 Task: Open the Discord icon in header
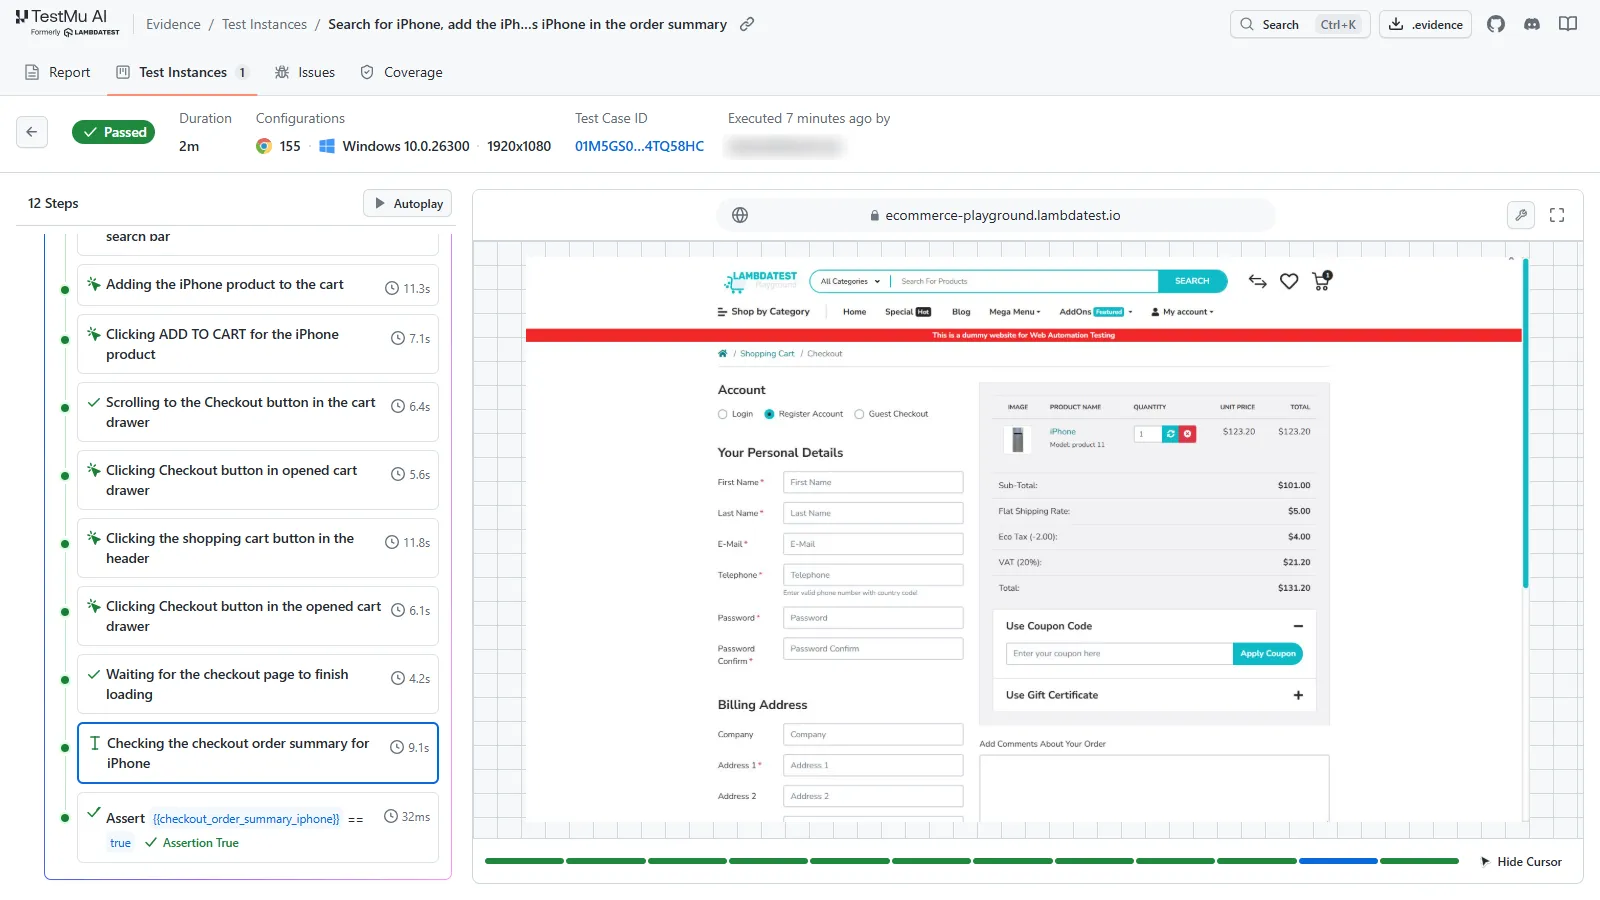1532,24
